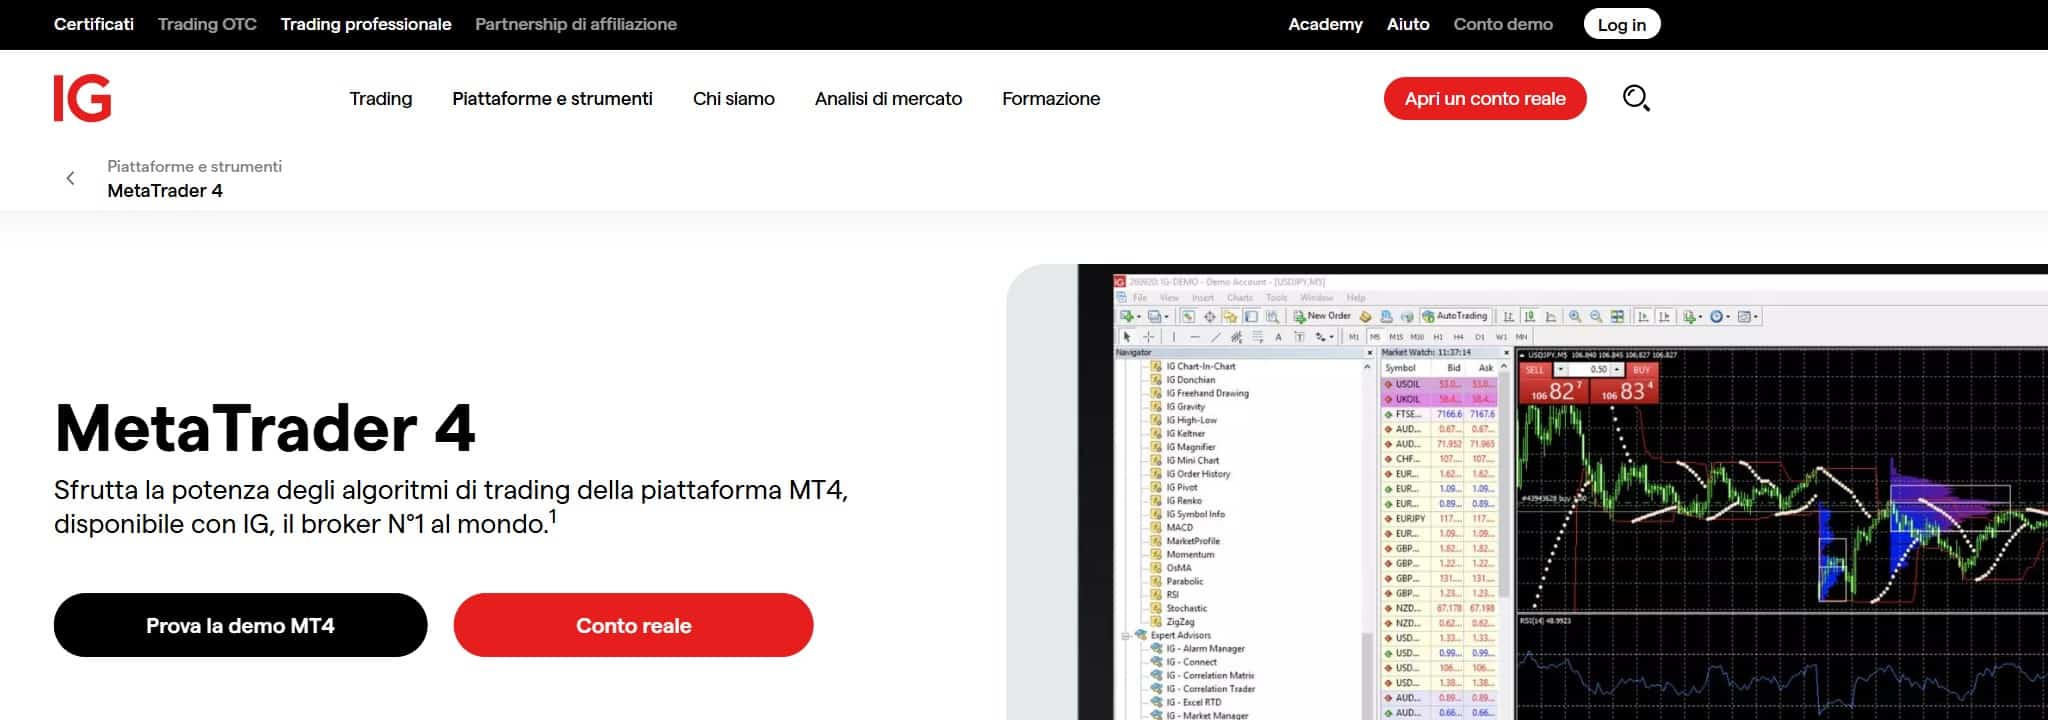Click 'Prova la demo MT4' button
The height and width of the screenshot is (720, 2048).
(240, 625)
